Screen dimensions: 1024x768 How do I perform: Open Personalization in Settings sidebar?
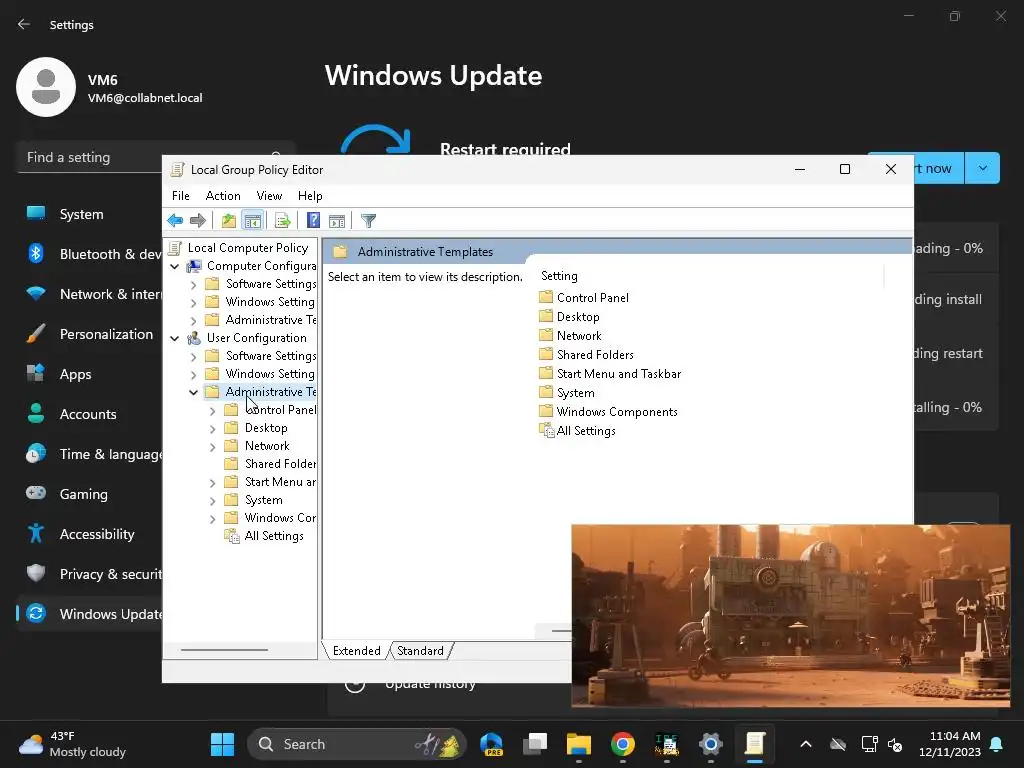[x=91, y=334]
